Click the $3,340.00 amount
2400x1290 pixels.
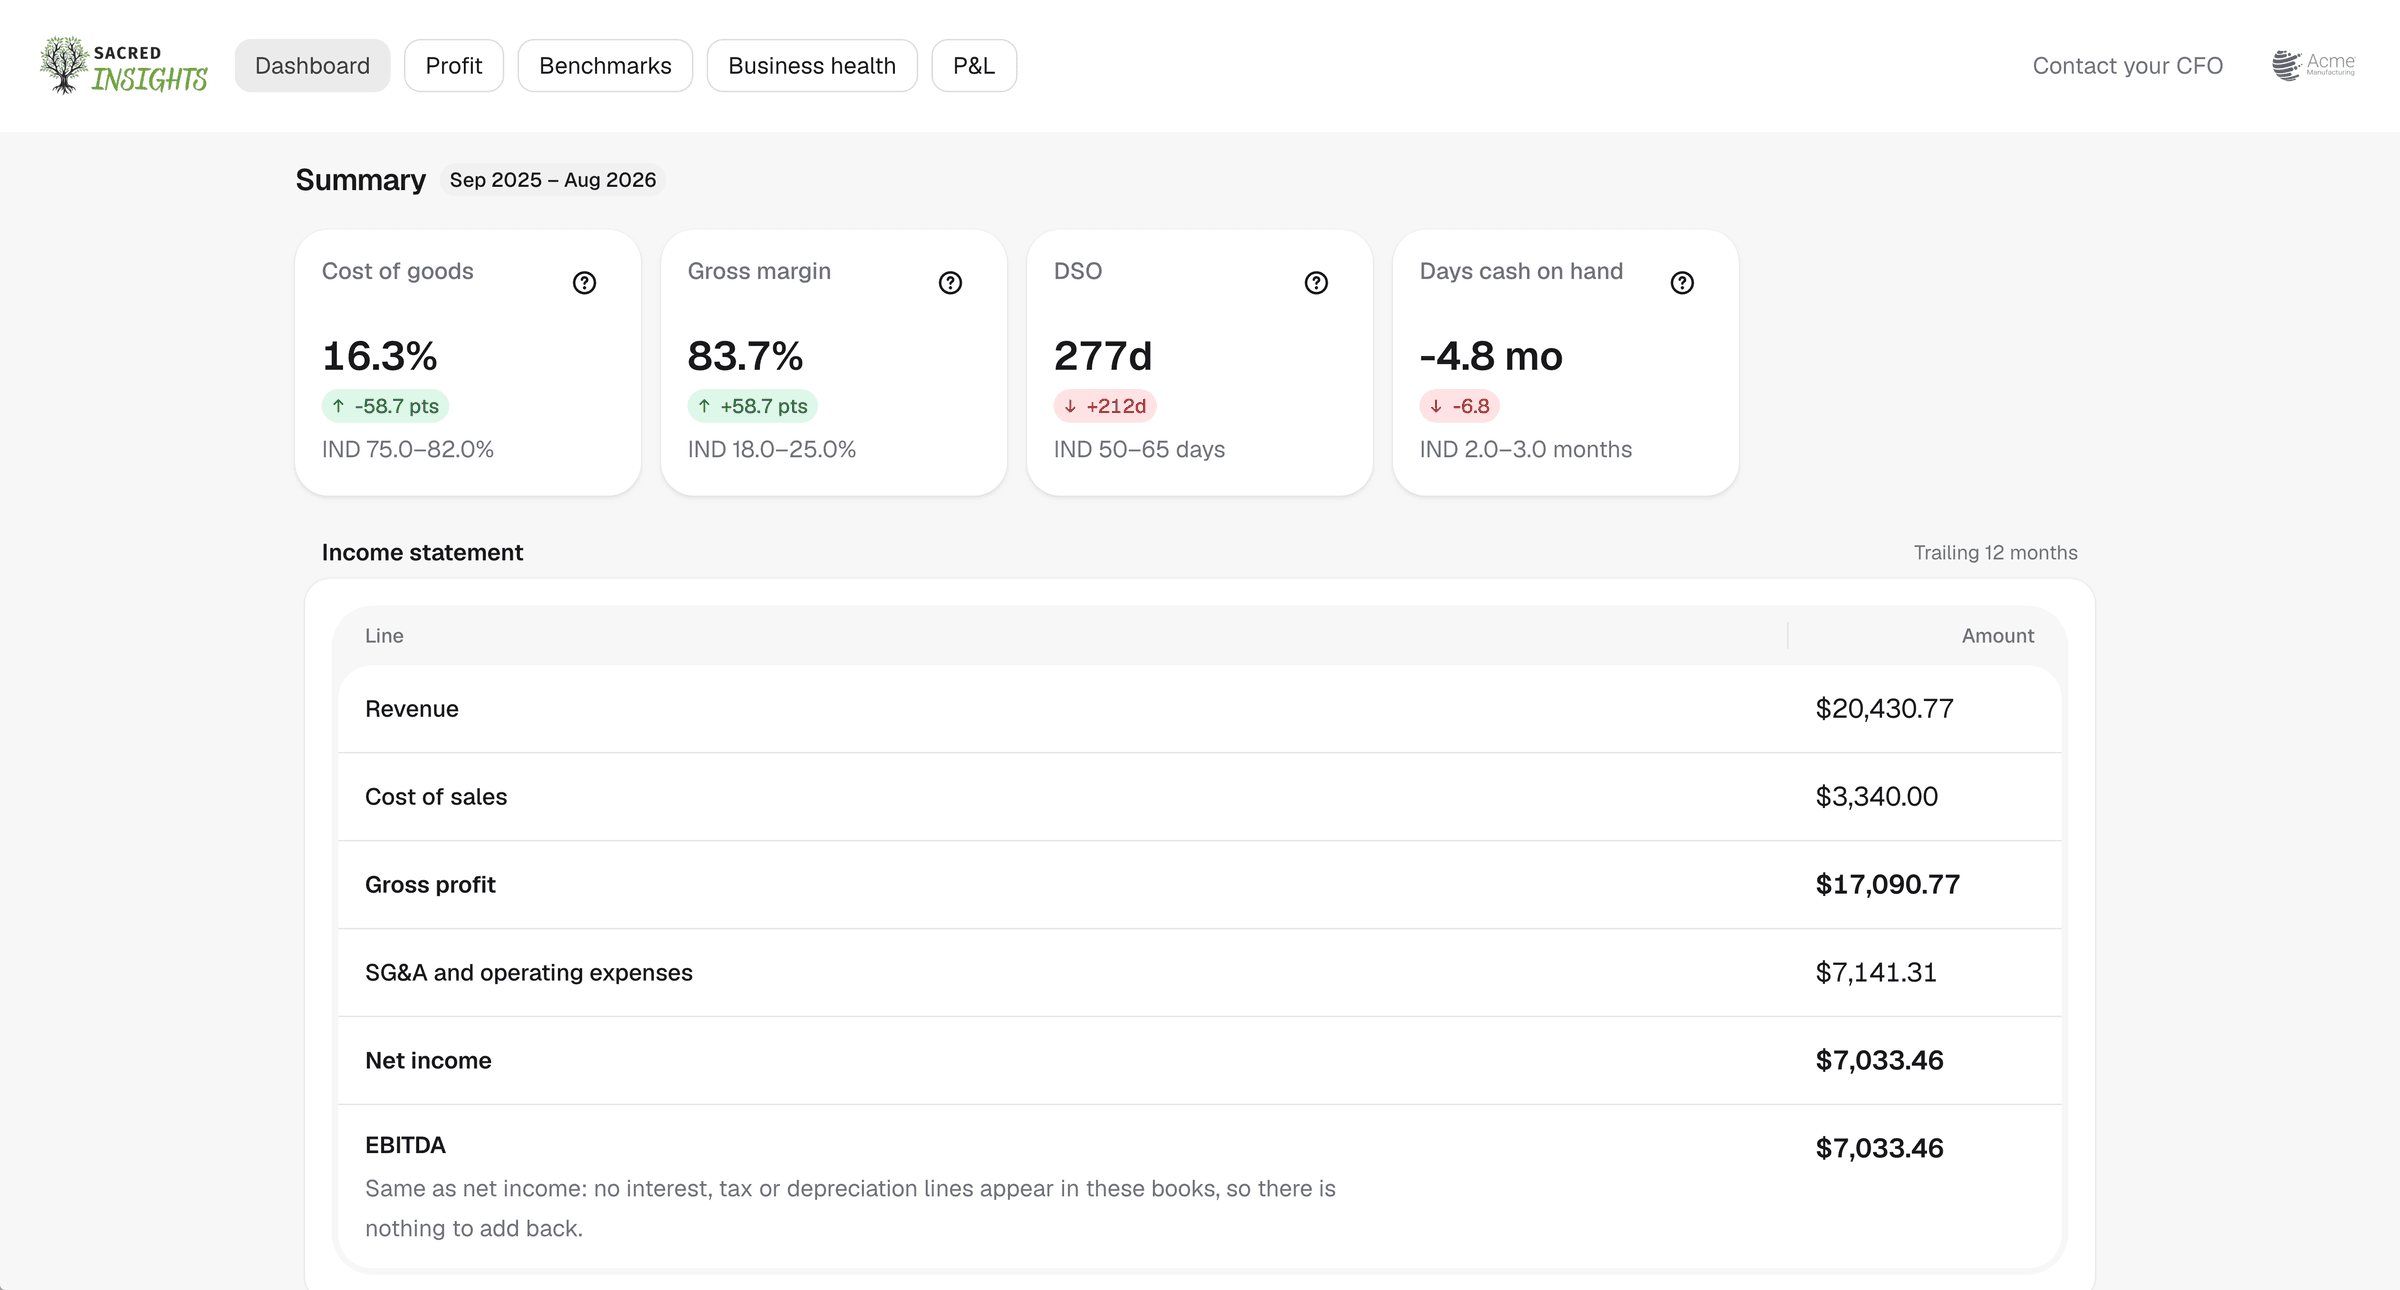click(1877, 797)
